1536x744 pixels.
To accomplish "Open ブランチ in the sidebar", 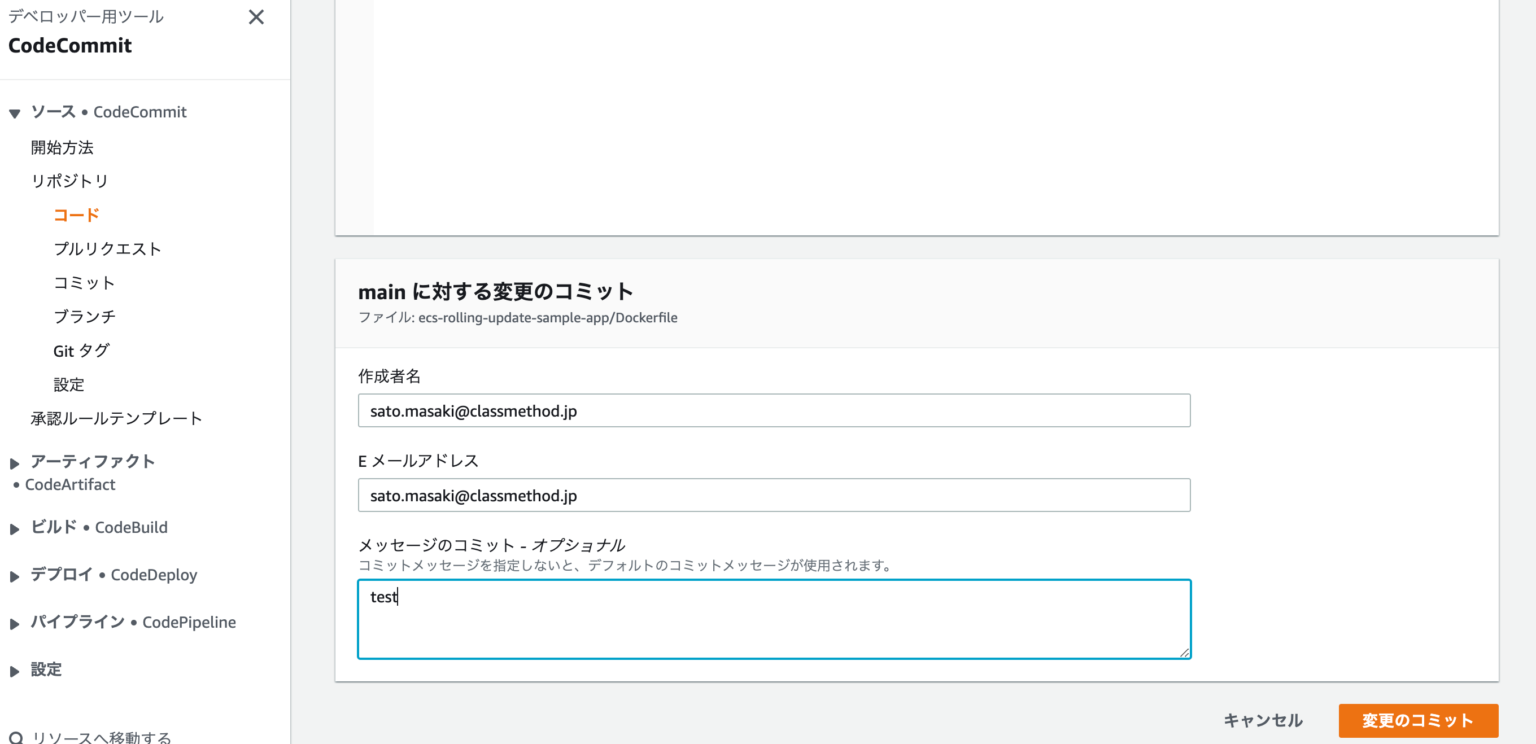I will [x=84, y=316].
